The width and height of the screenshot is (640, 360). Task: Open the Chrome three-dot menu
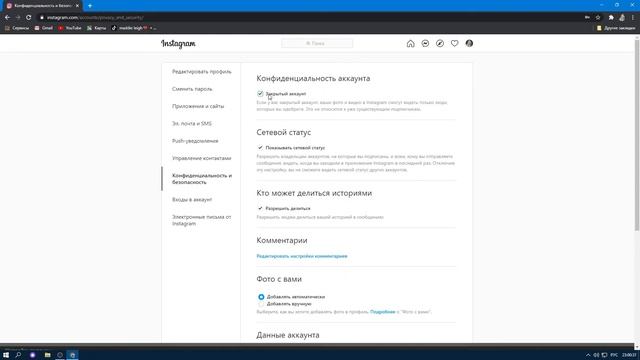633,18
